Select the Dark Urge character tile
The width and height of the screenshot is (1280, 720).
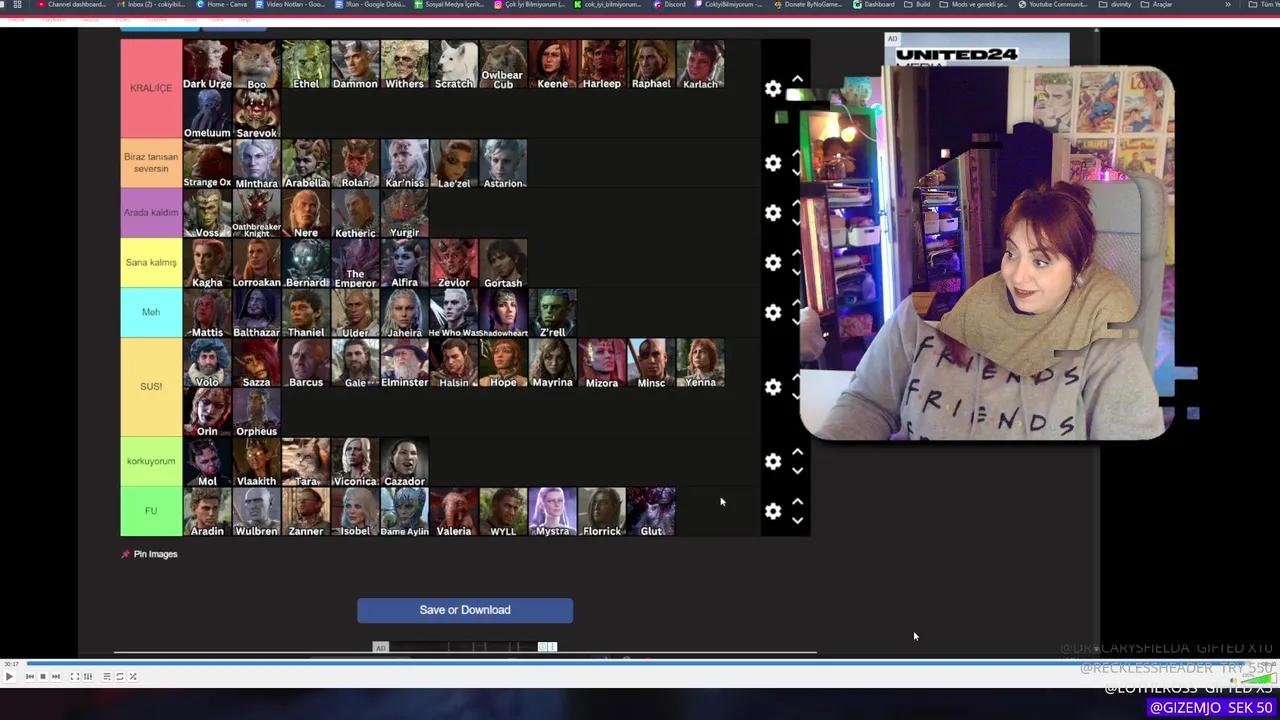207,64
